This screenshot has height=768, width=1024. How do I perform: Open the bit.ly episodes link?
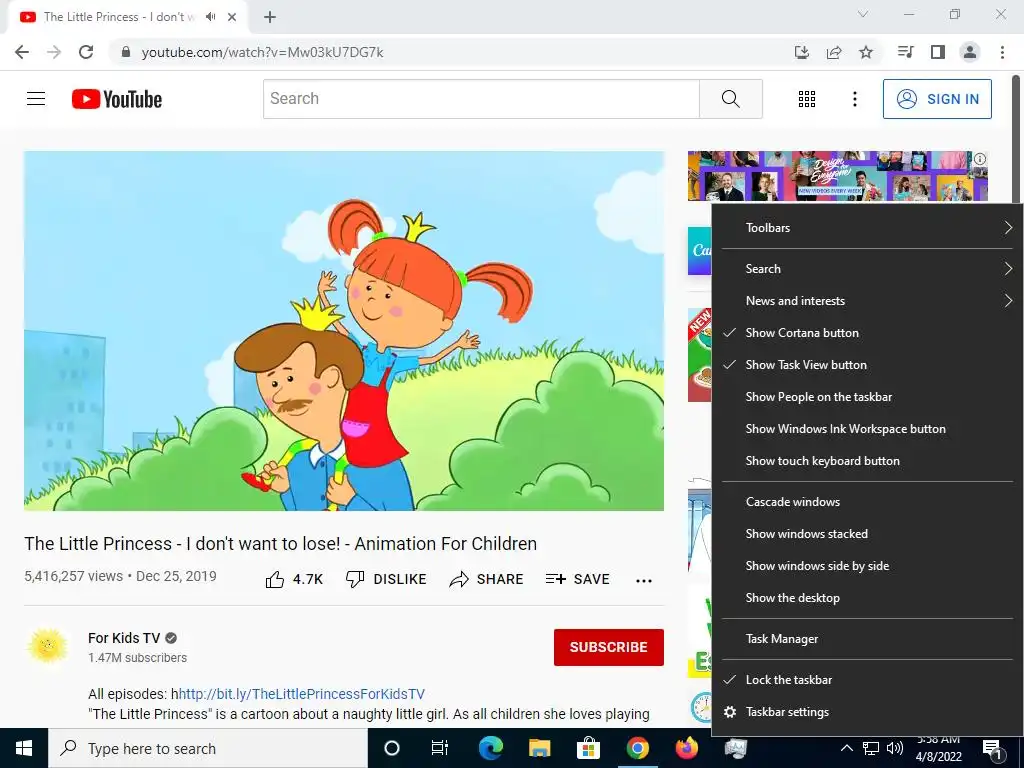point(302,694)
